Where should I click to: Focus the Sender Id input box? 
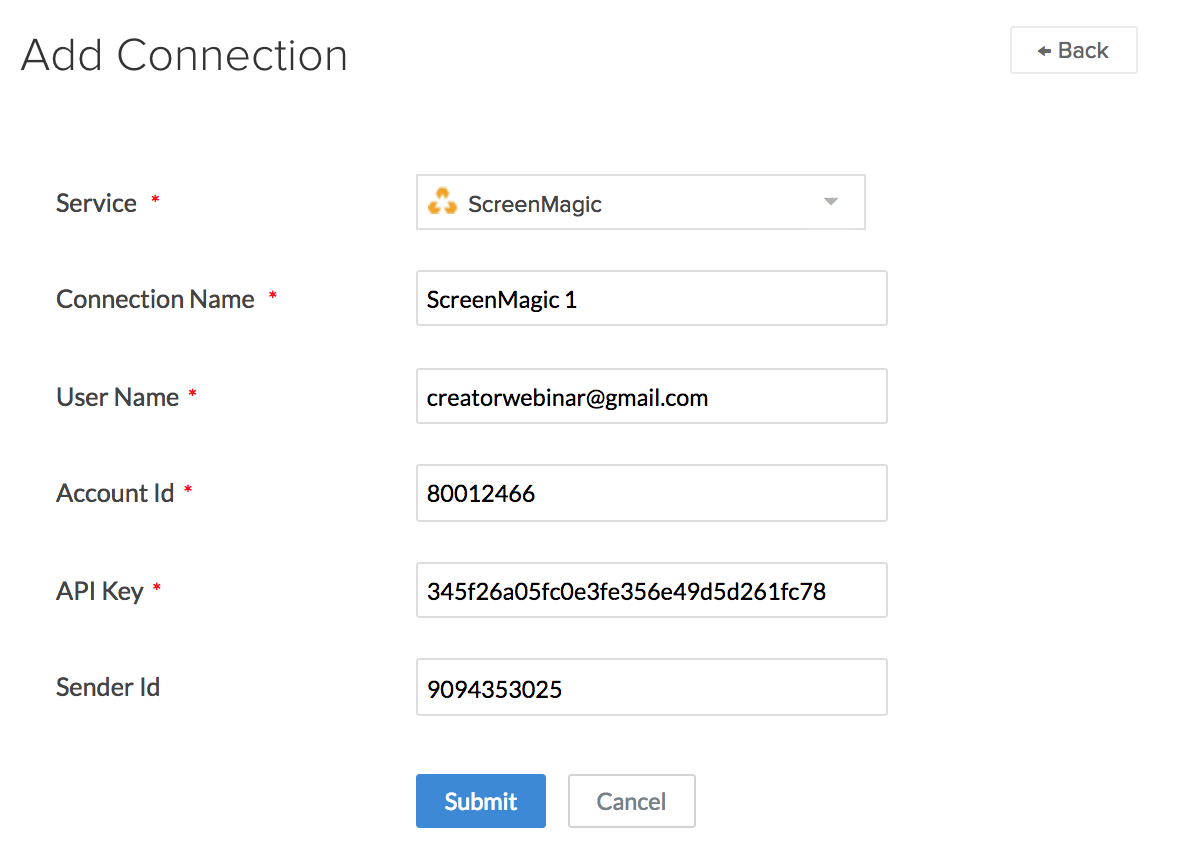point(651,687)
